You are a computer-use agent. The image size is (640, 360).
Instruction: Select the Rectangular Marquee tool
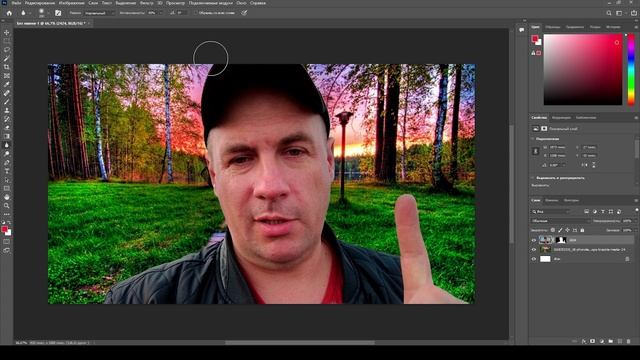pos(7,41)
